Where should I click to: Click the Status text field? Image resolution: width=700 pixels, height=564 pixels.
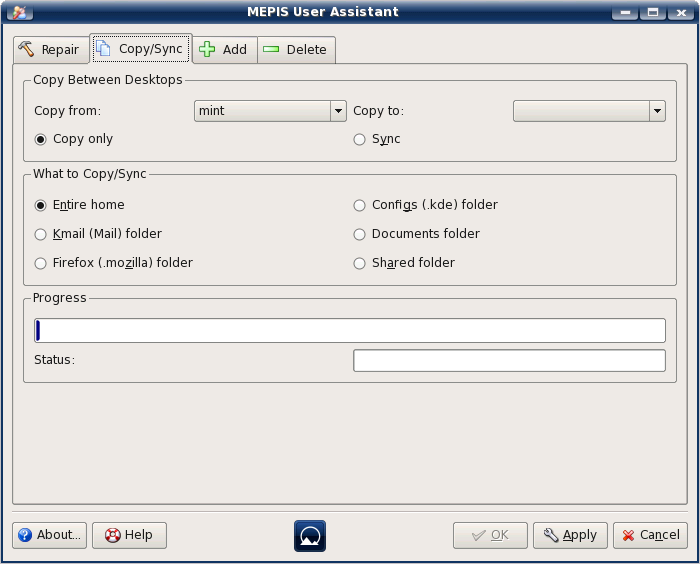(x=509, y=360)
